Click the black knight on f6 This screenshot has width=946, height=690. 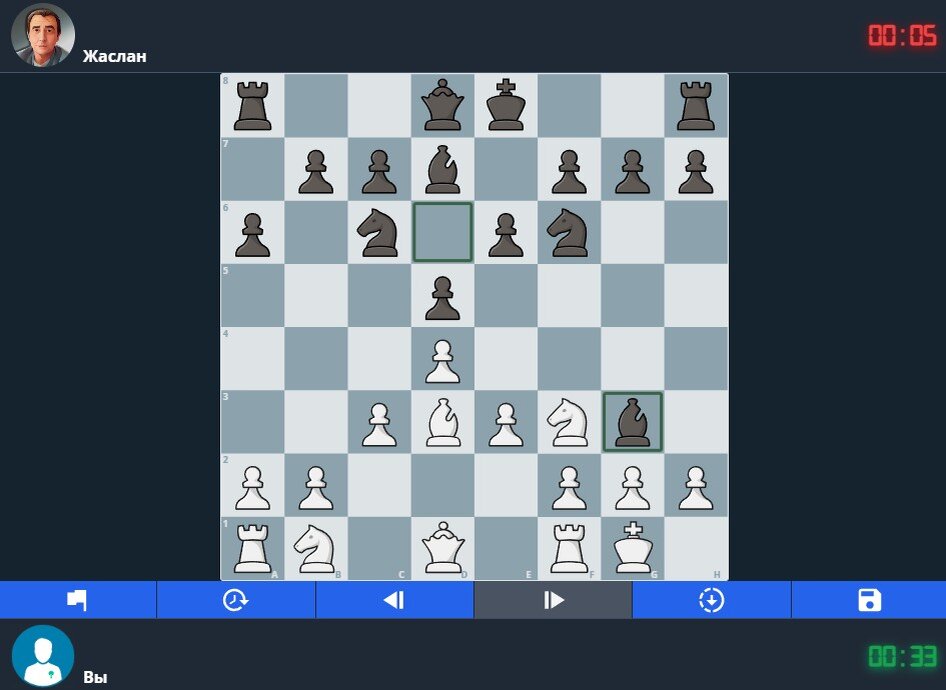(x=569, y=232)
